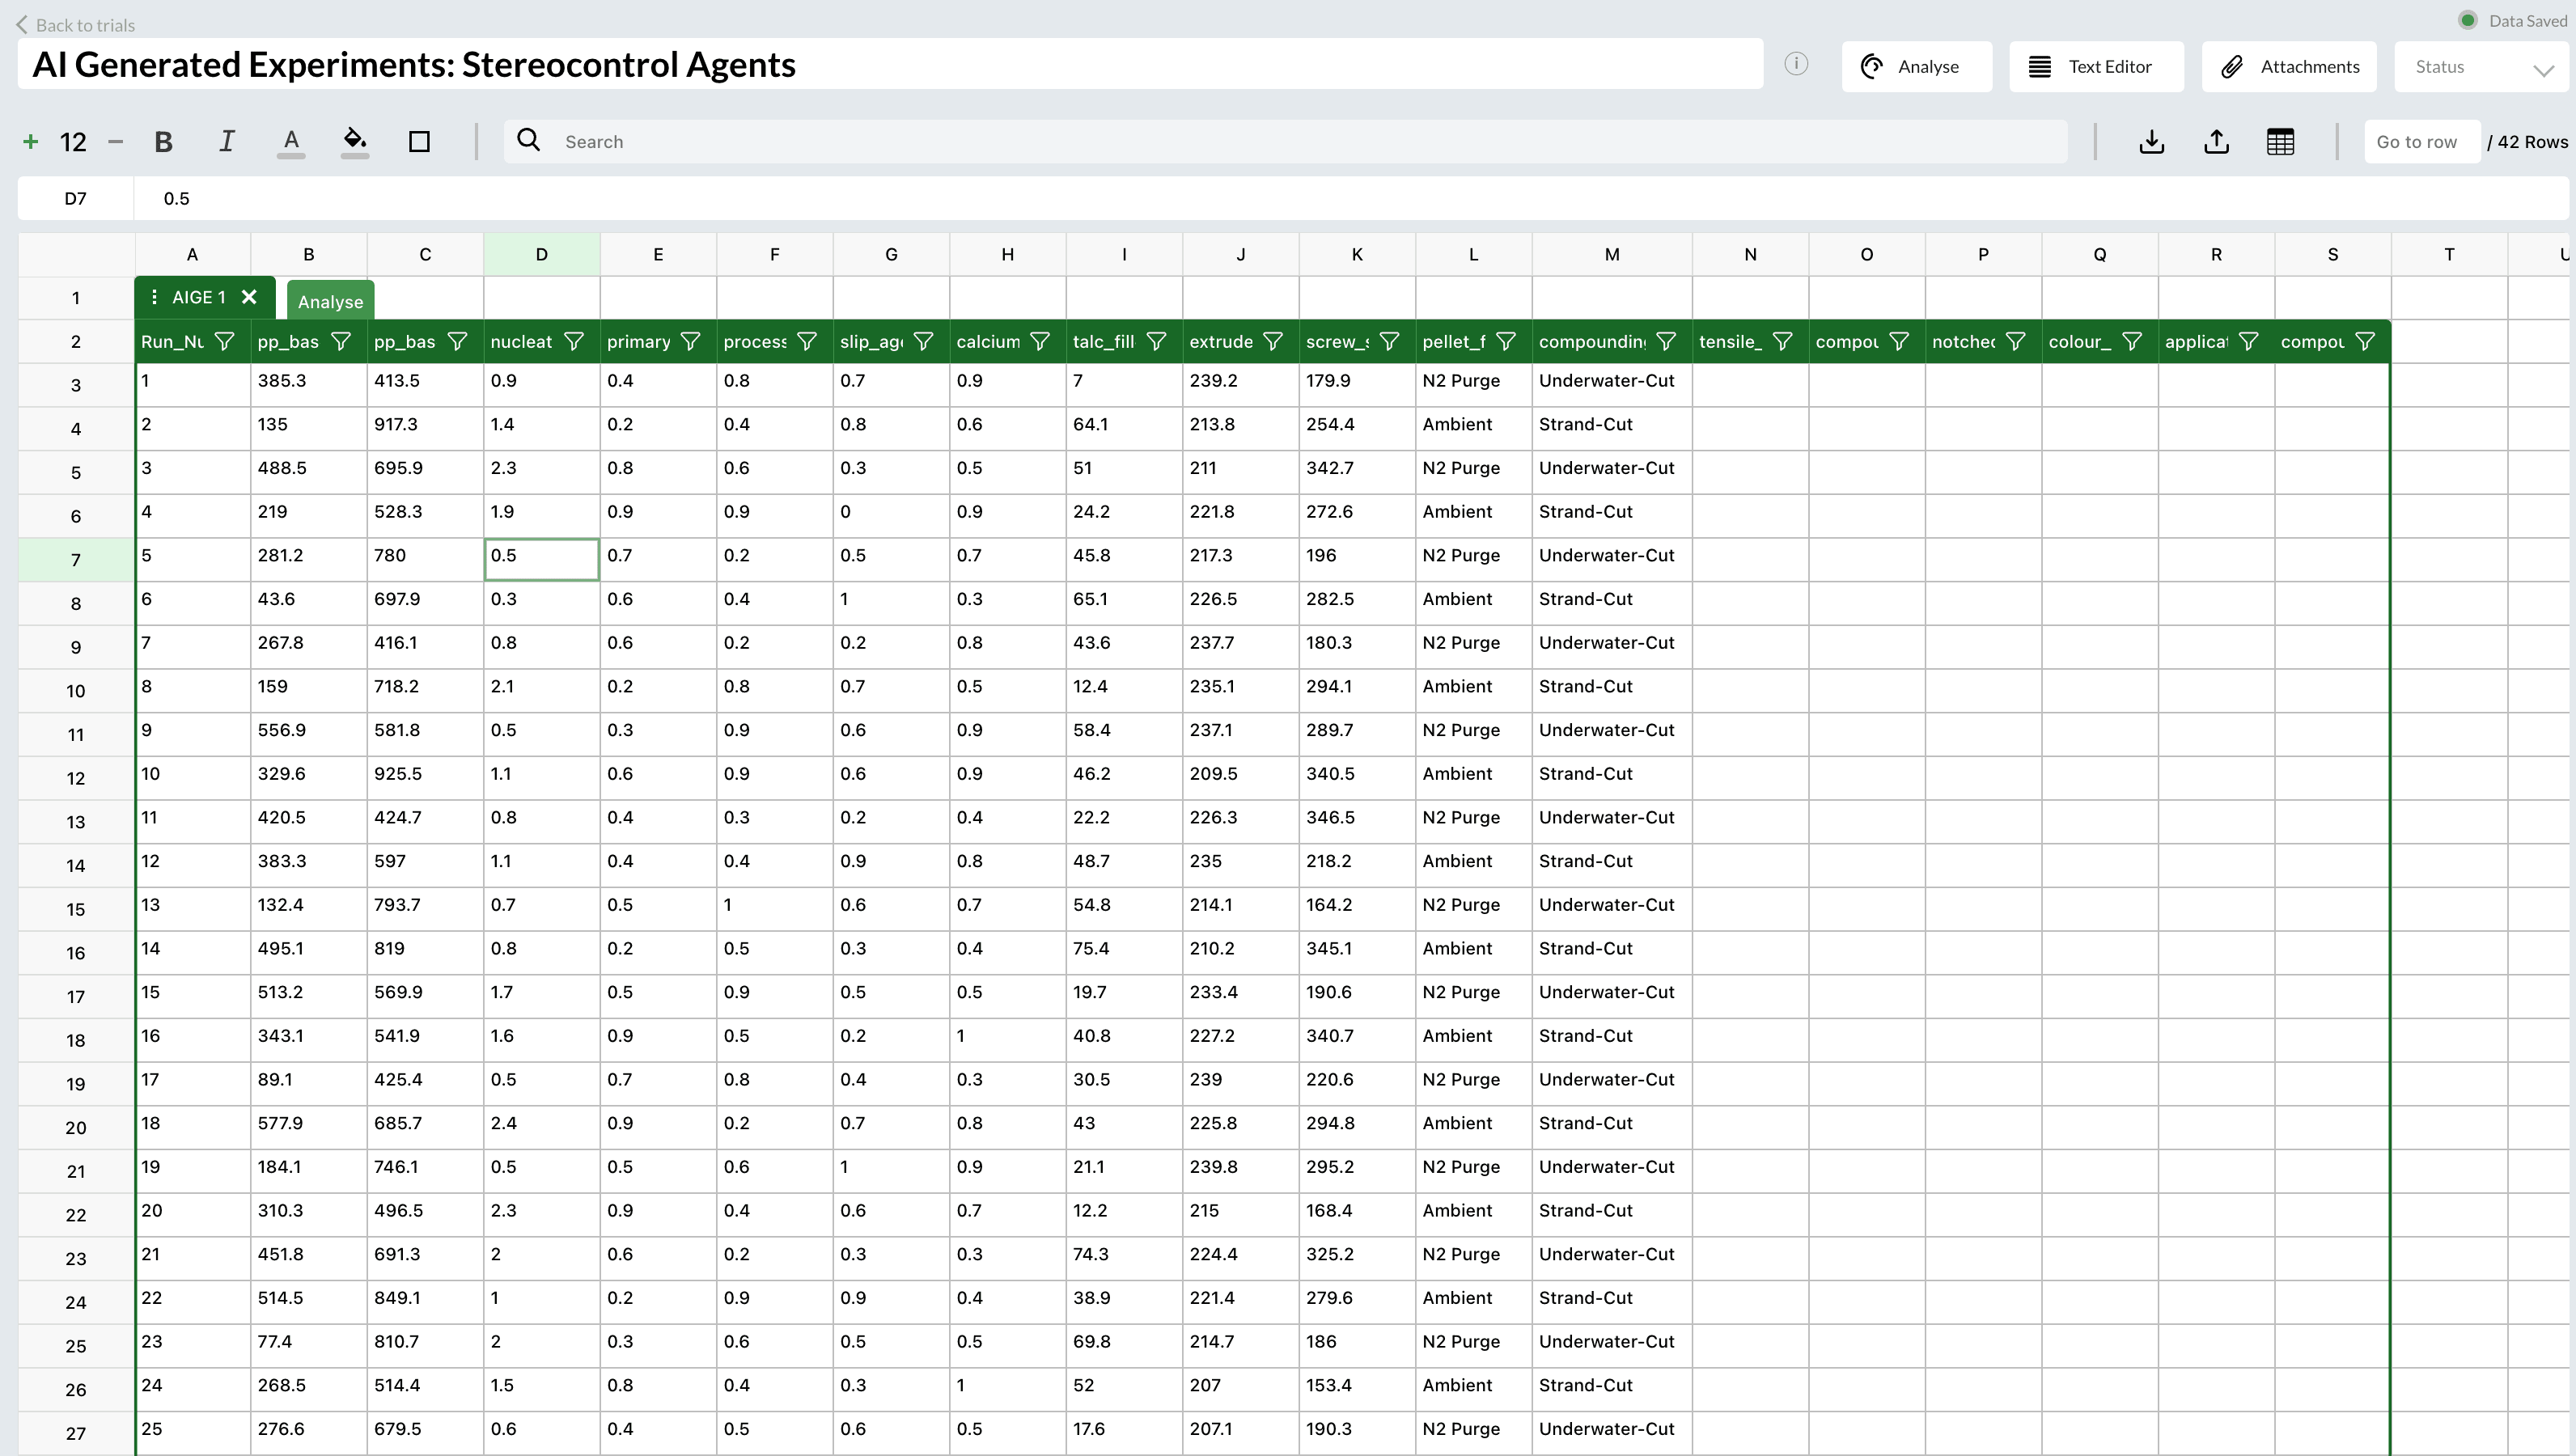Click the download icon in toolbar

point(2151,141)
